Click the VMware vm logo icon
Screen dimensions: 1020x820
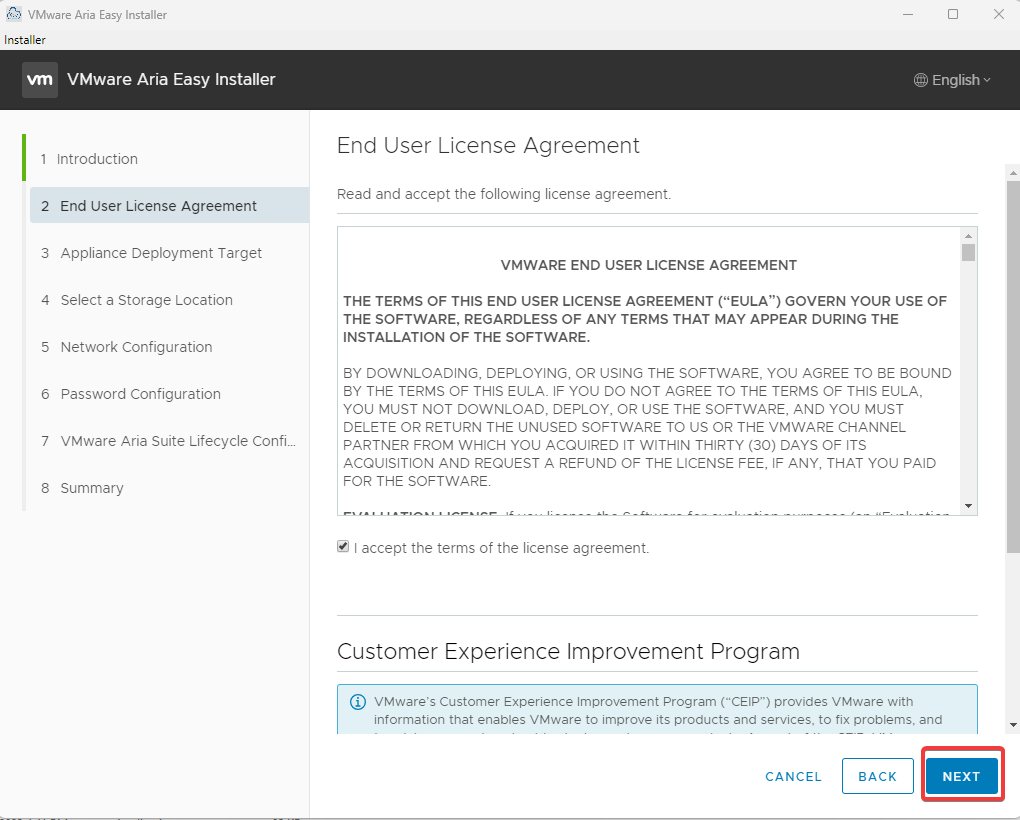(x=40, y=80)
